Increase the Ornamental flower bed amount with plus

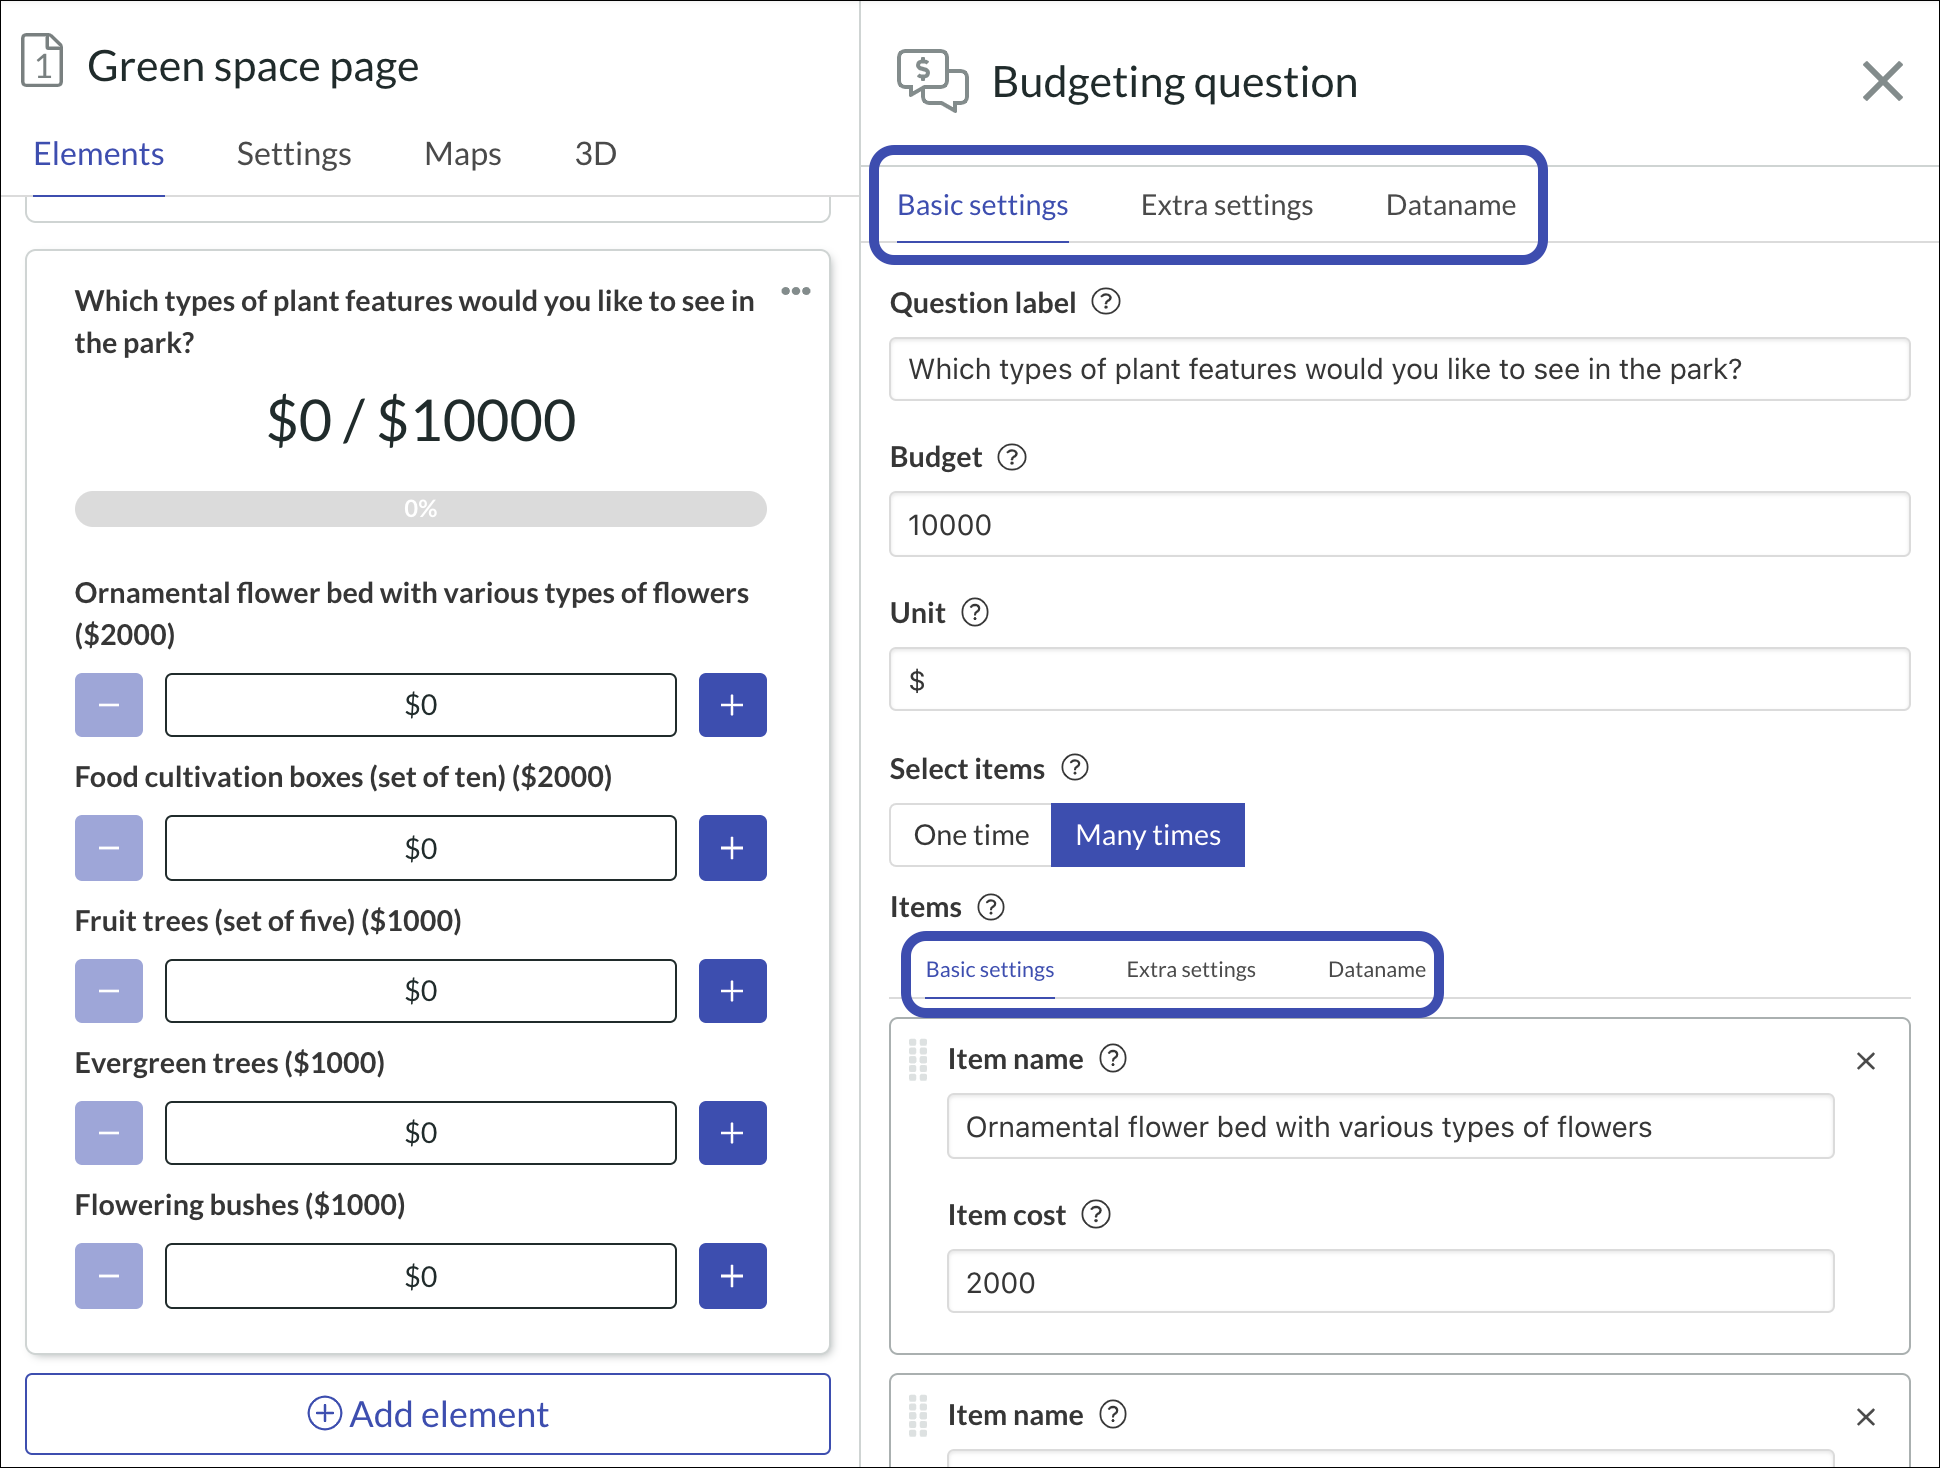coord(733,705)
